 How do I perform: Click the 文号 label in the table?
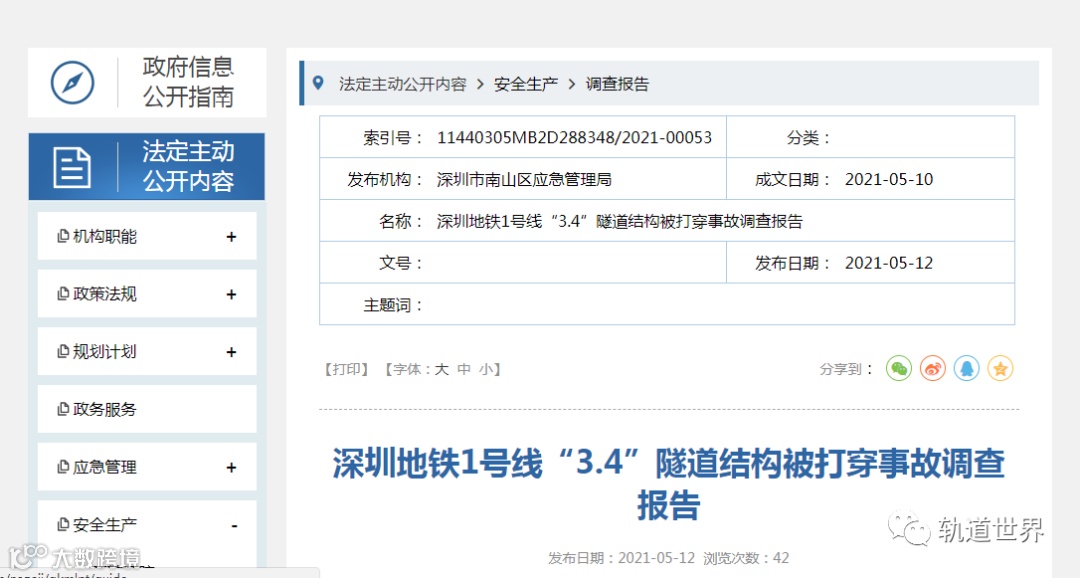coord(400,263)
